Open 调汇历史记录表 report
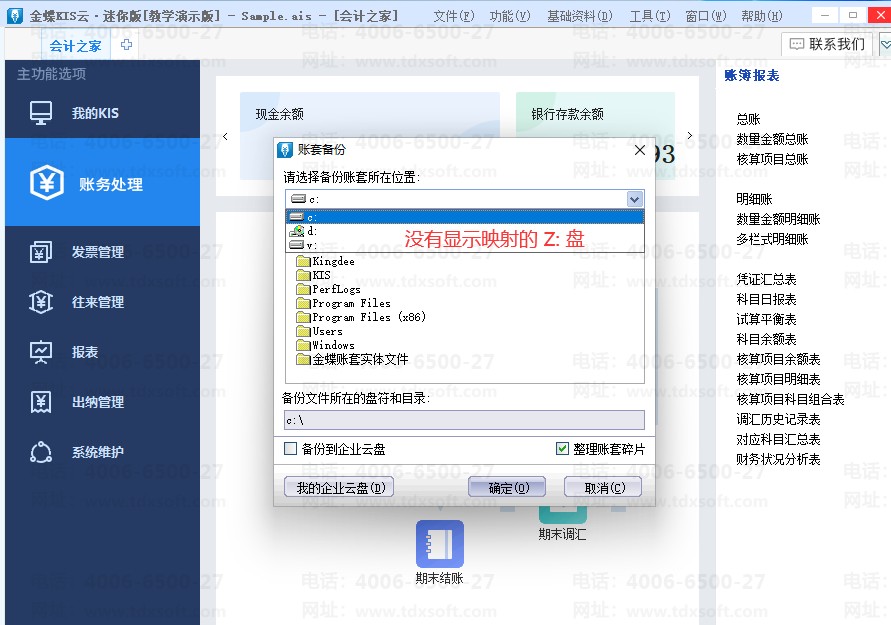This screenshot has height=625, width=891. click(778, 419)
